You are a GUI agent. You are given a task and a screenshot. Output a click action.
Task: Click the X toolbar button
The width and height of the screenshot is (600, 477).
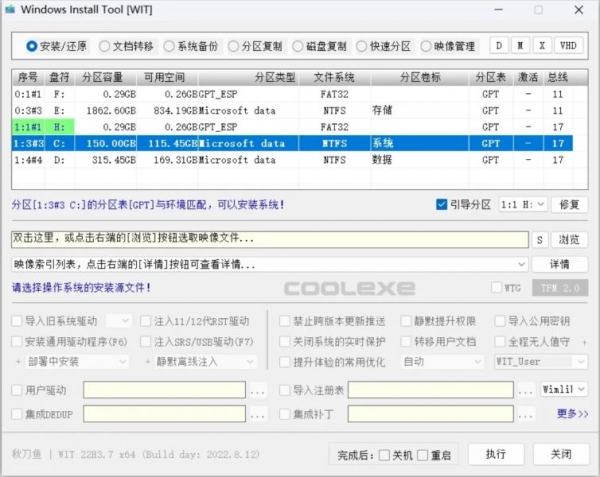point(542,46)
